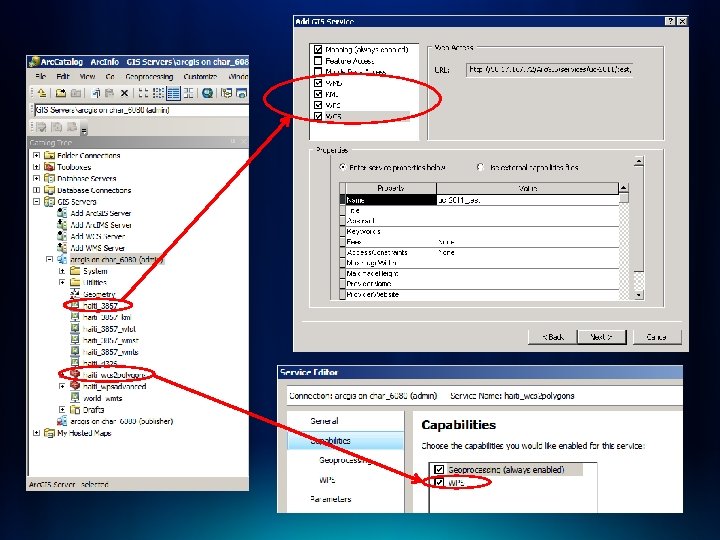
Task: Click the Next button in Add GIS Service
Action: pos(602,337)
